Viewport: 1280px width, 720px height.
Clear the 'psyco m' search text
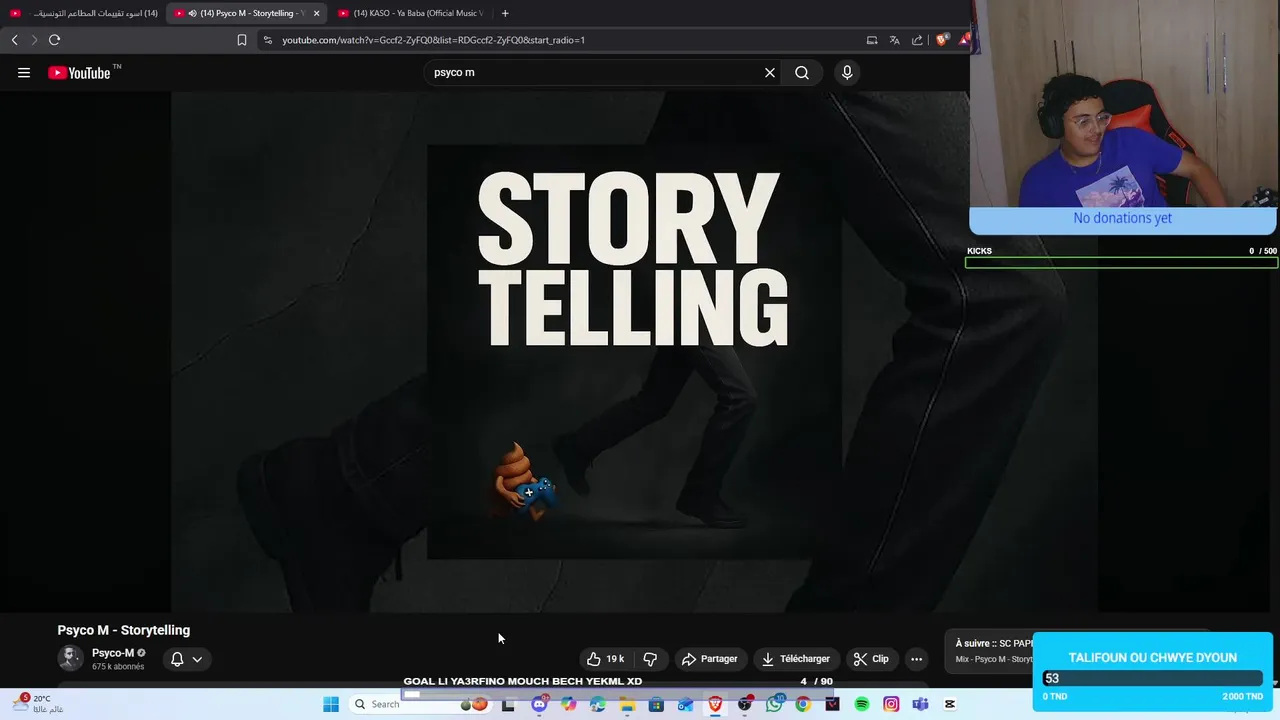770,72
